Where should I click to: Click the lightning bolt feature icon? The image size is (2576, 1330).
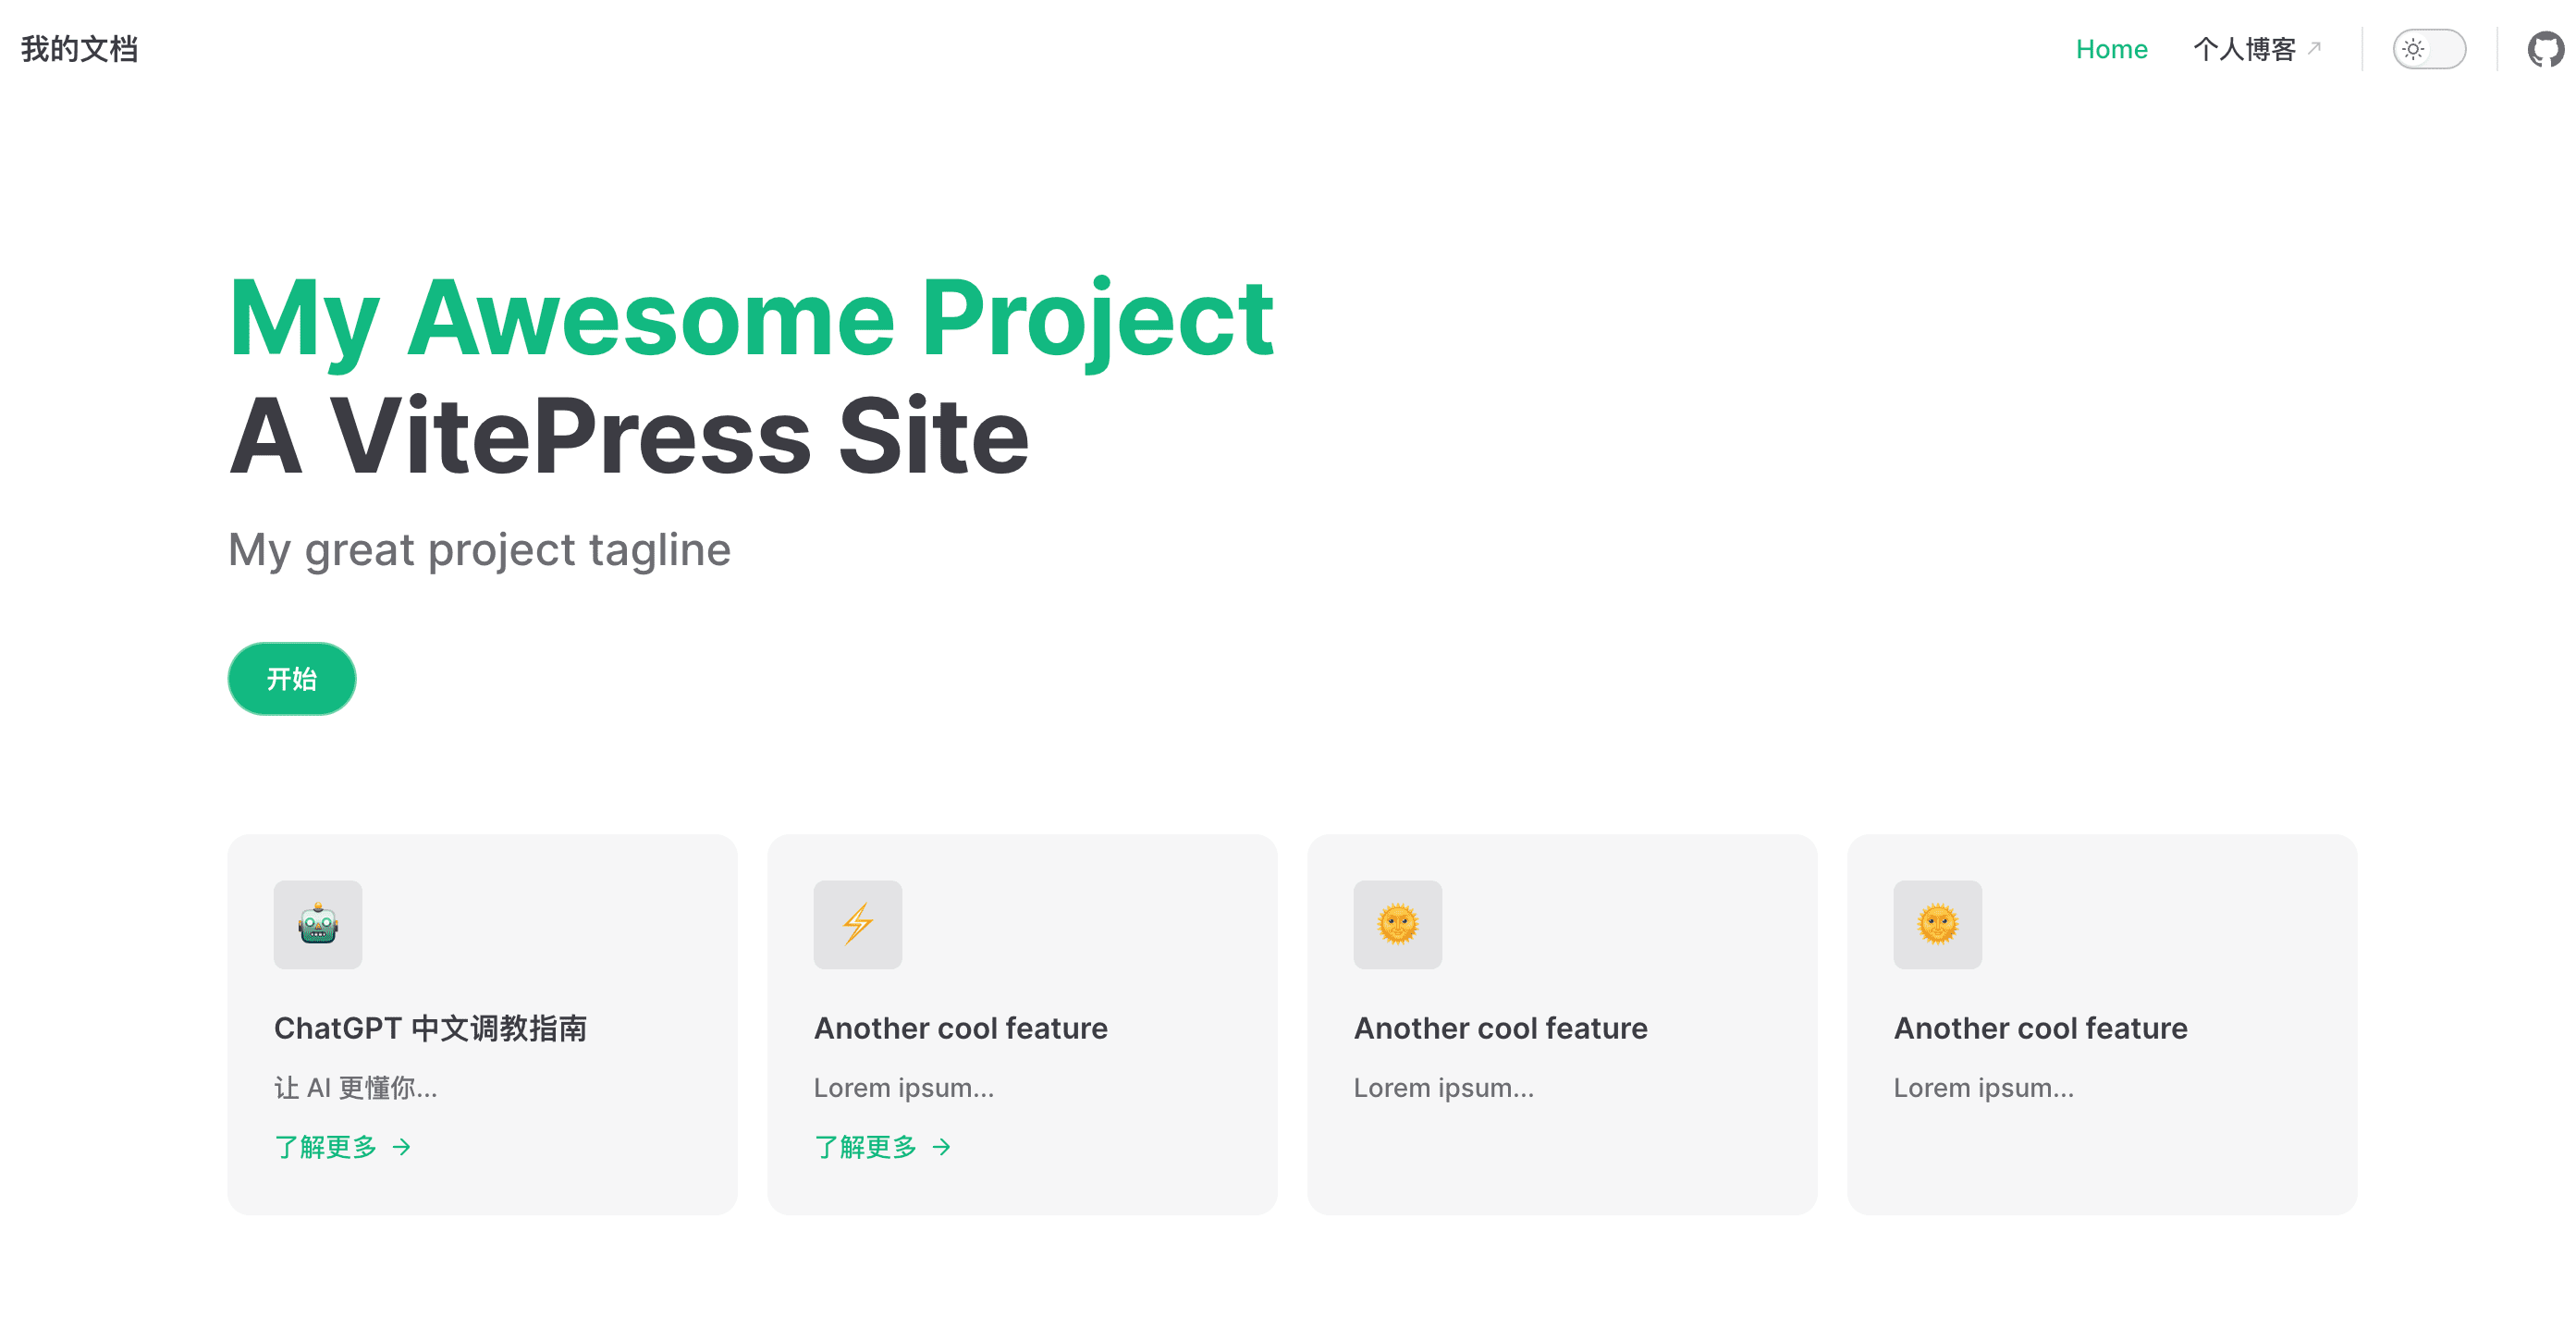coord(857,924)
